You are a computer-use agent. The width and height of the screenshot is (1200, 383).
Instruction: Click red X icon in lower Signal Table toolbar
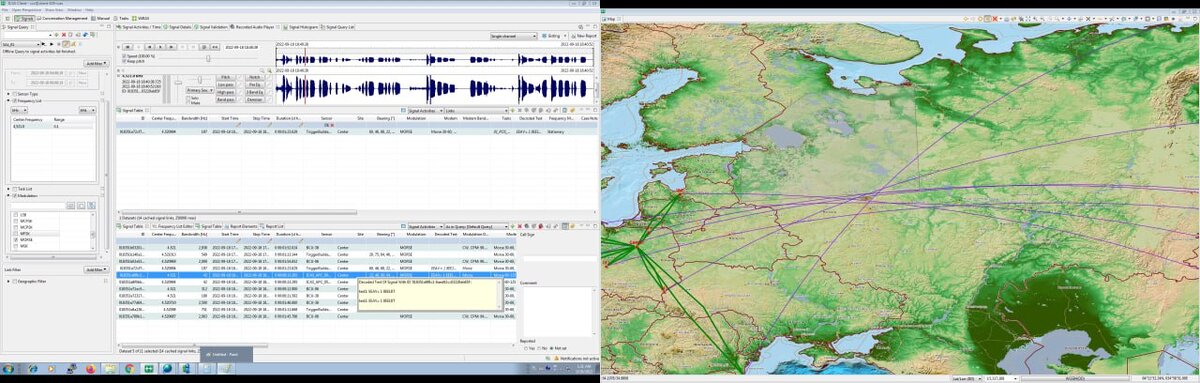point(520,227)
